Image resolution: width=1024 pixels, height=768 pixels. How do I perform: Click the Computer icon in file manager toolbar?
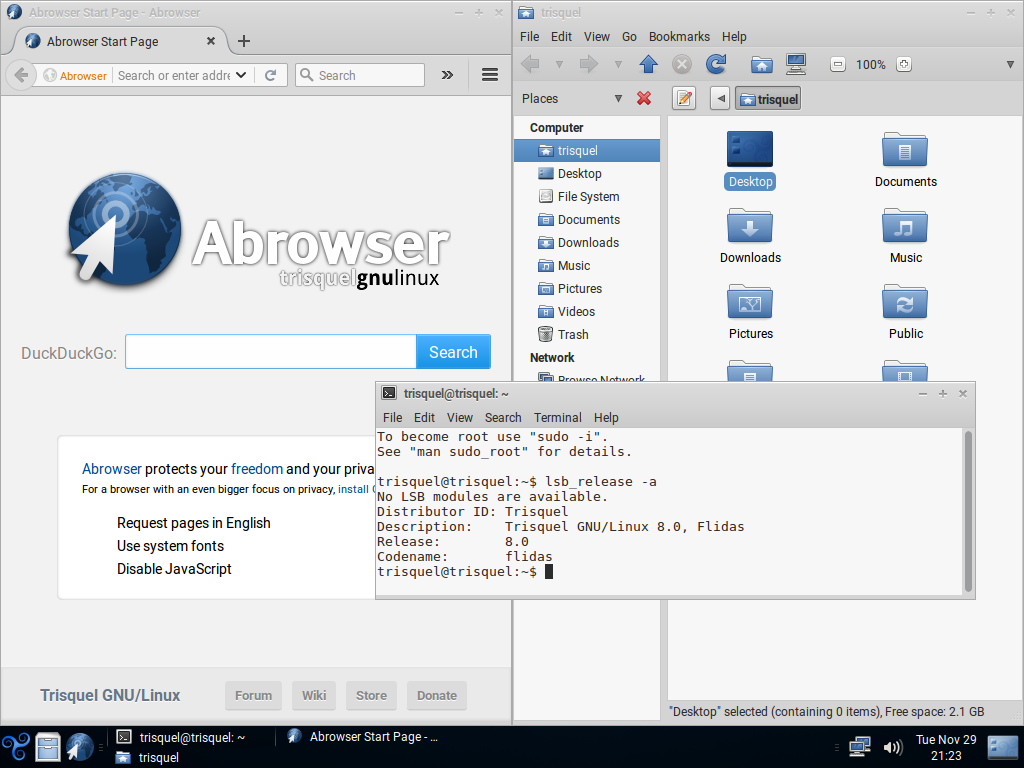pyautogui.click(x=796, y=64)
